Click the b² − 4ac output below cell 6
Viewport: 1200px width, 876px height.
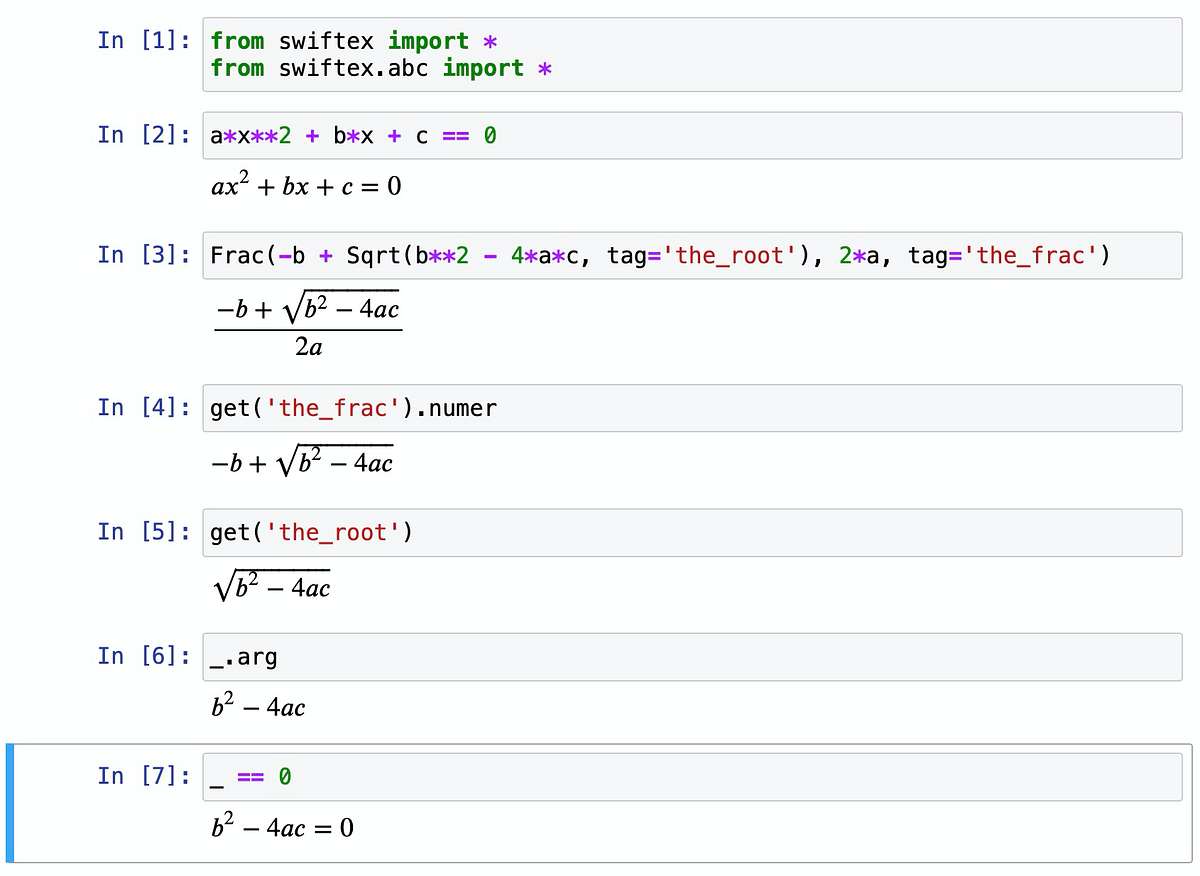pyautogui.click(x=258, y=707)
